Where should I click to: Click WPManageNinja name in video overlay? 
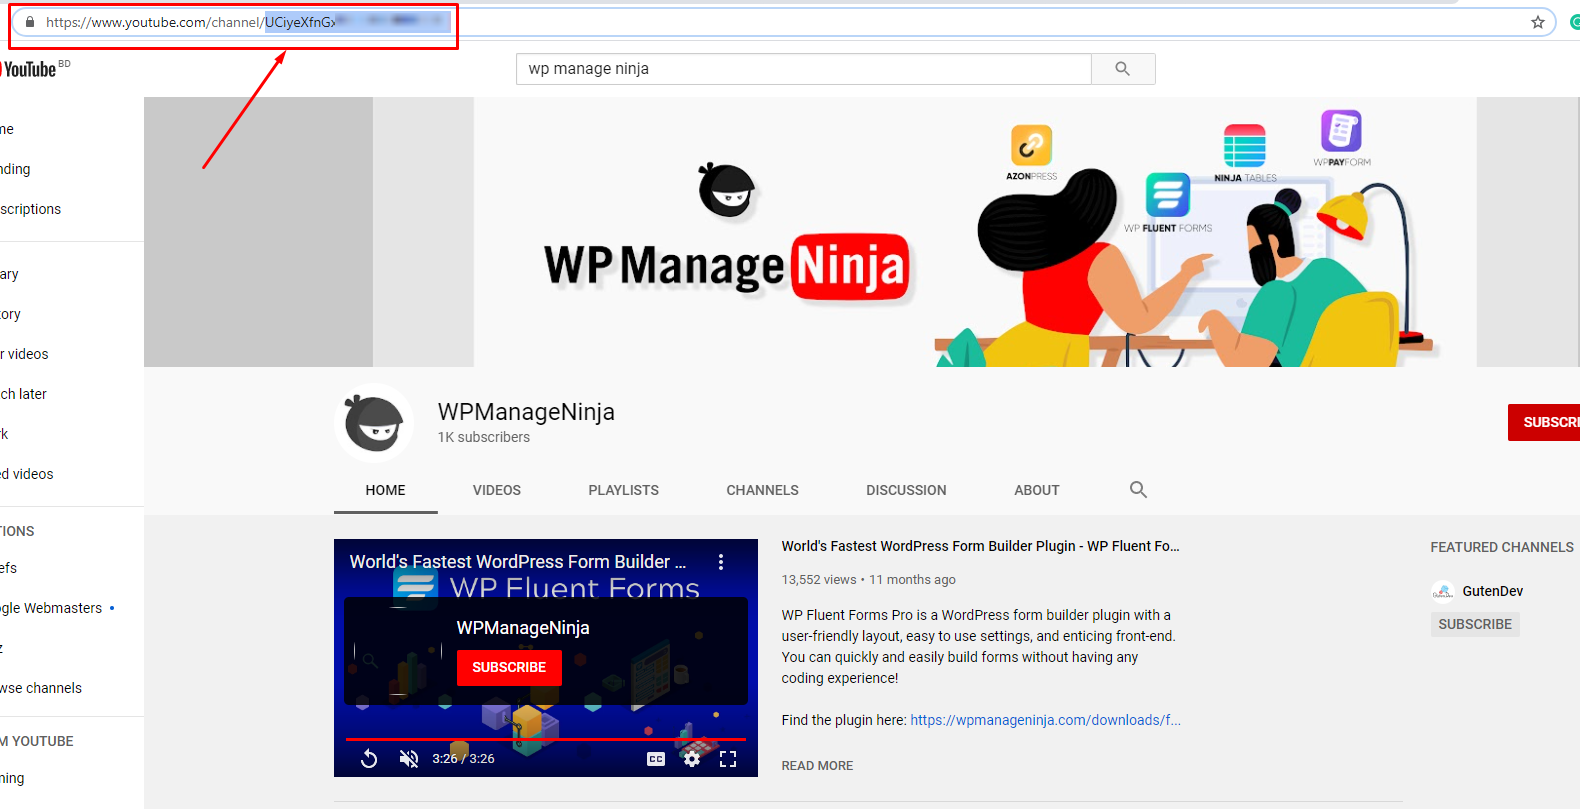point(523,628)
